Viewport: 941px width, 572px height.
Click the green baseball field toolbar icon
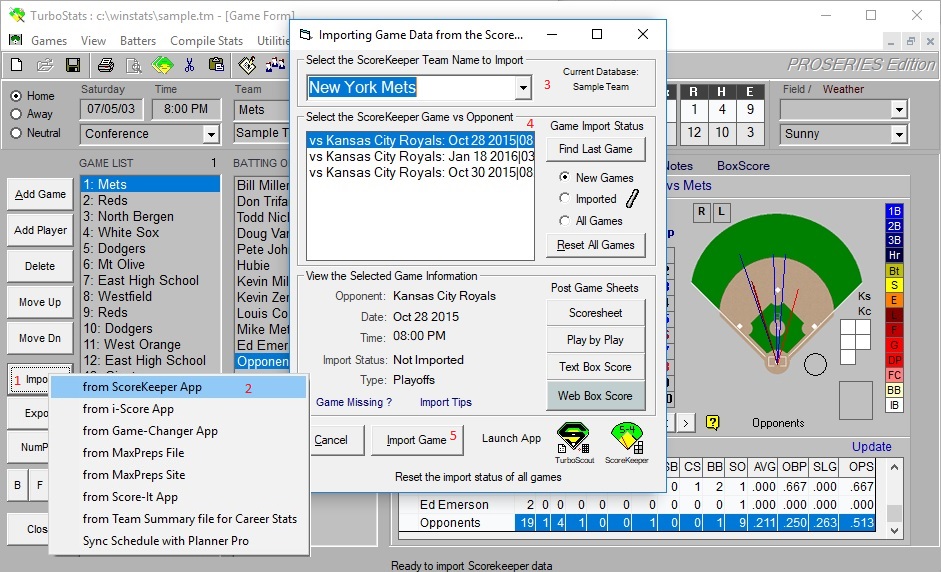pos(162,65)
